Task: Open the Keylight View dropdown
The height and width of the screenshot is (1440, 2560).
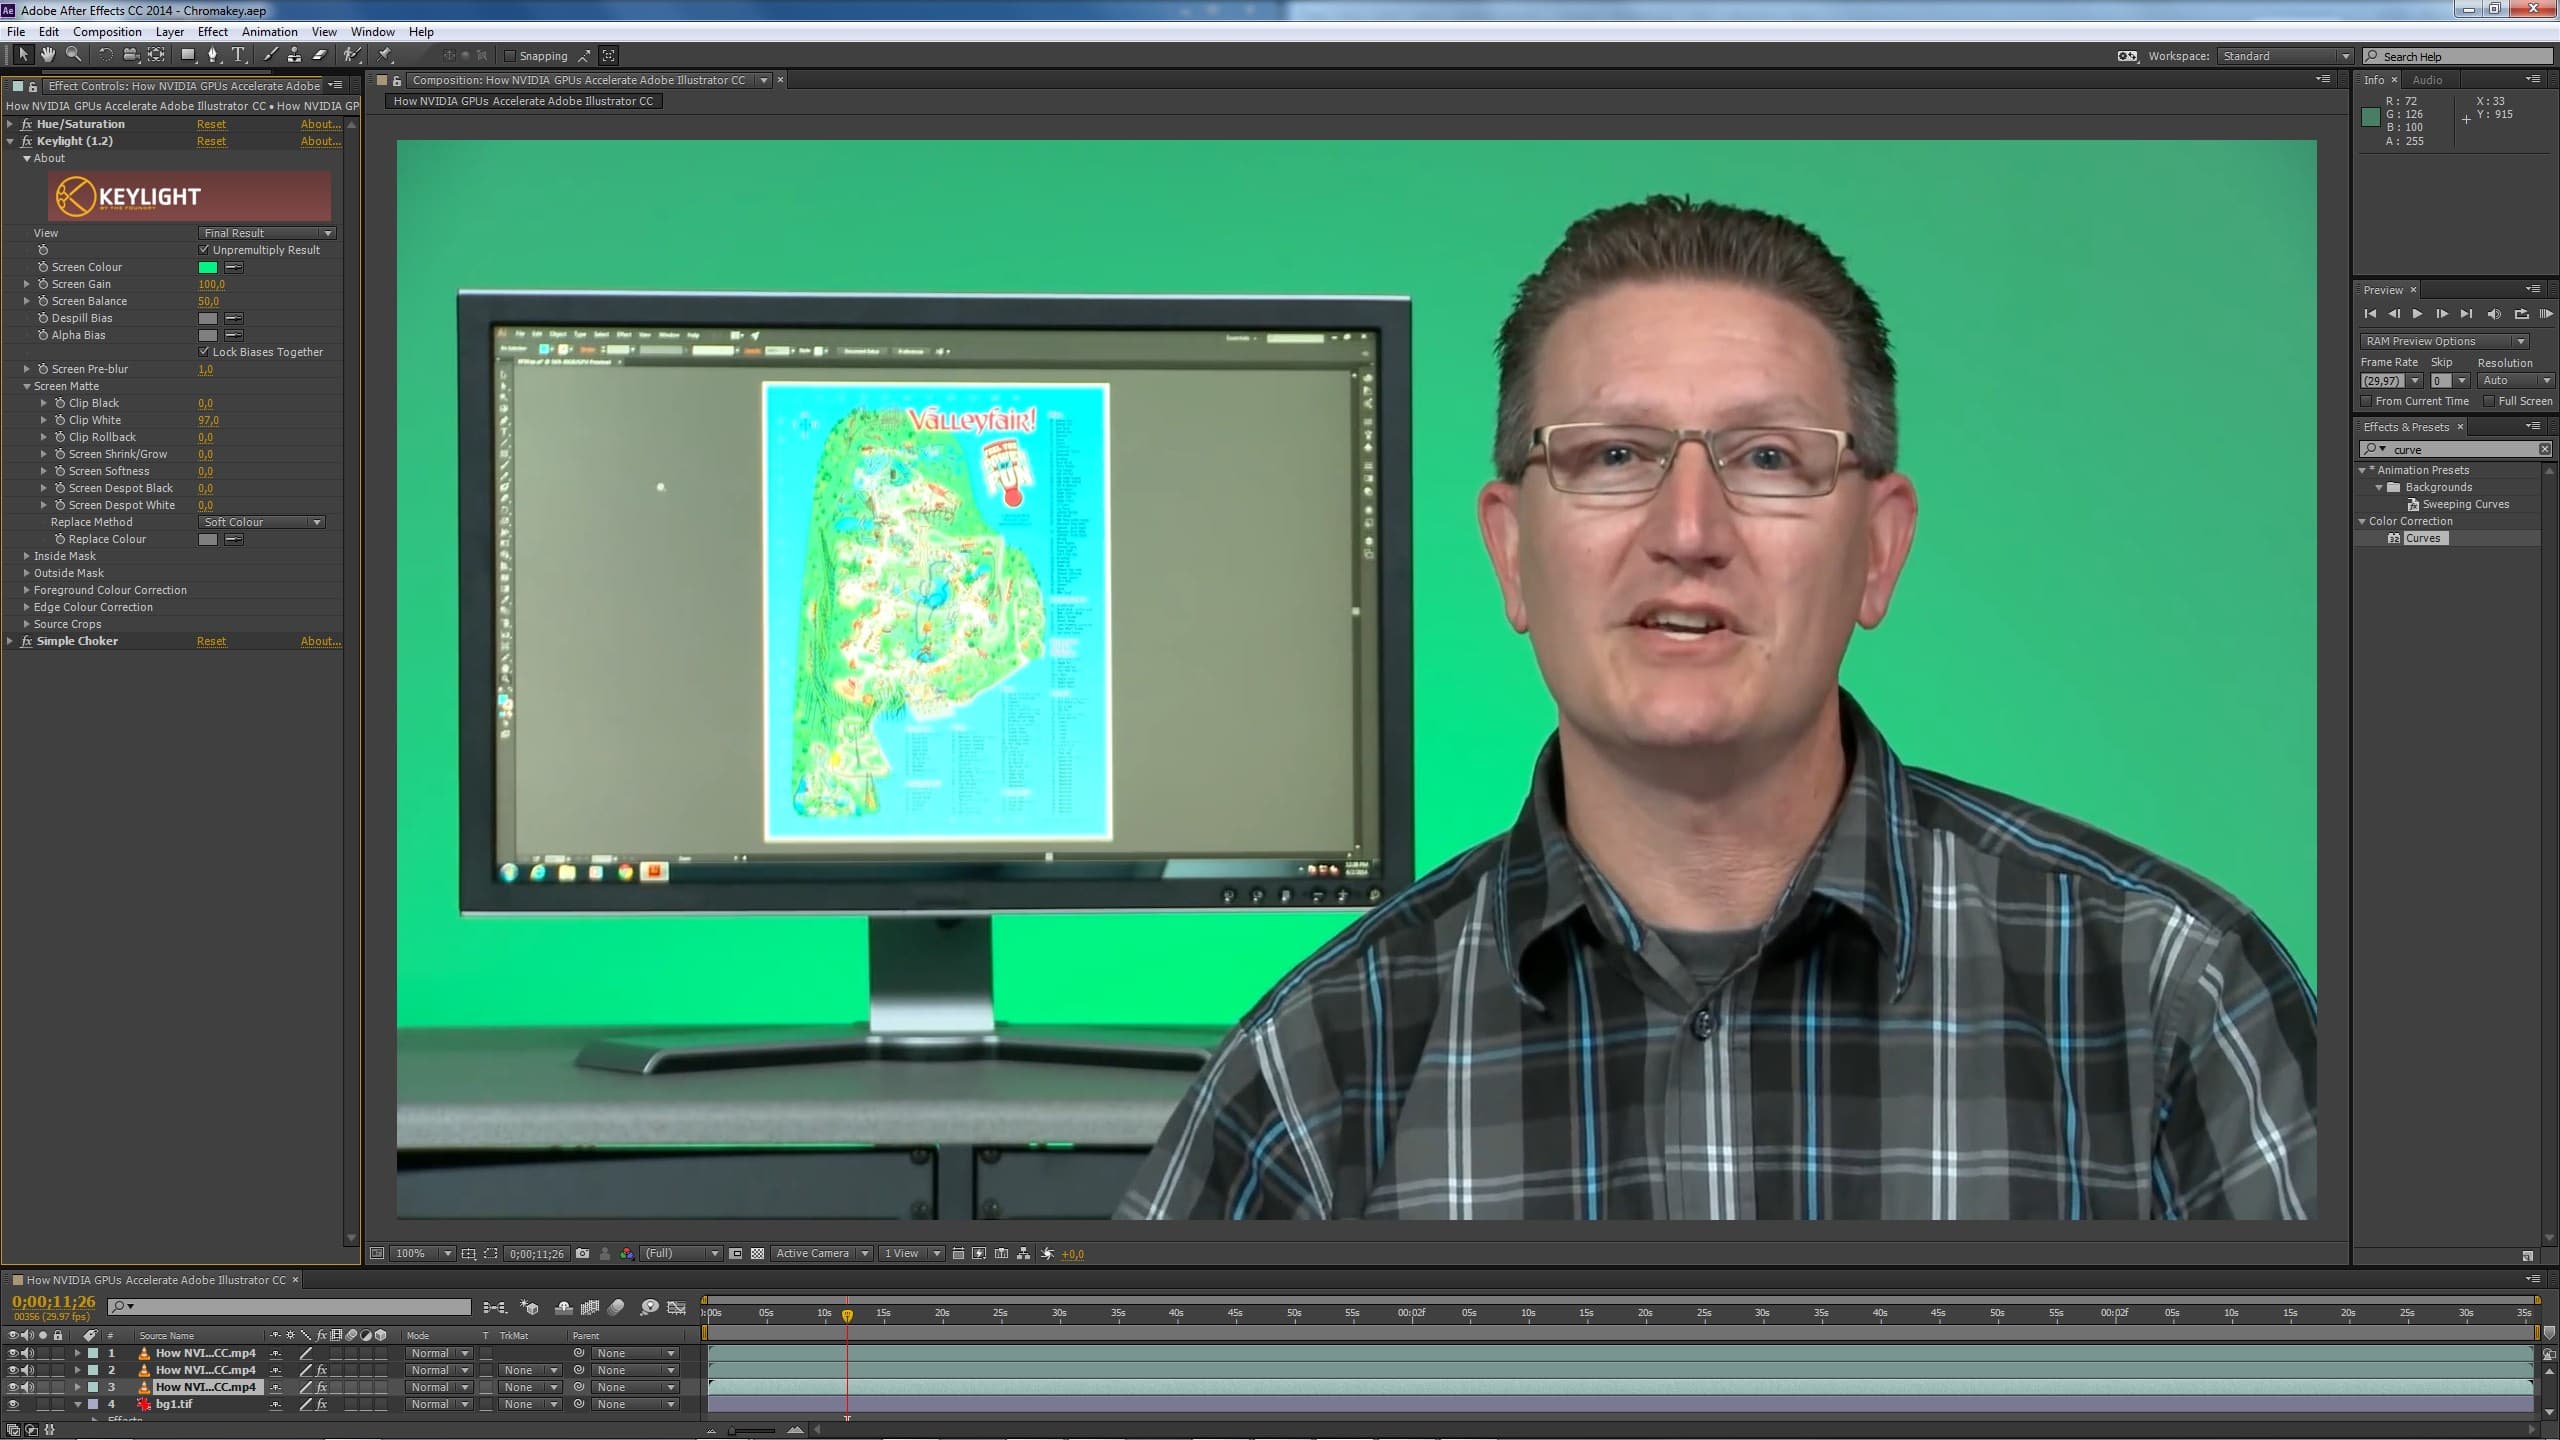Action: click(x=267, y=233)
